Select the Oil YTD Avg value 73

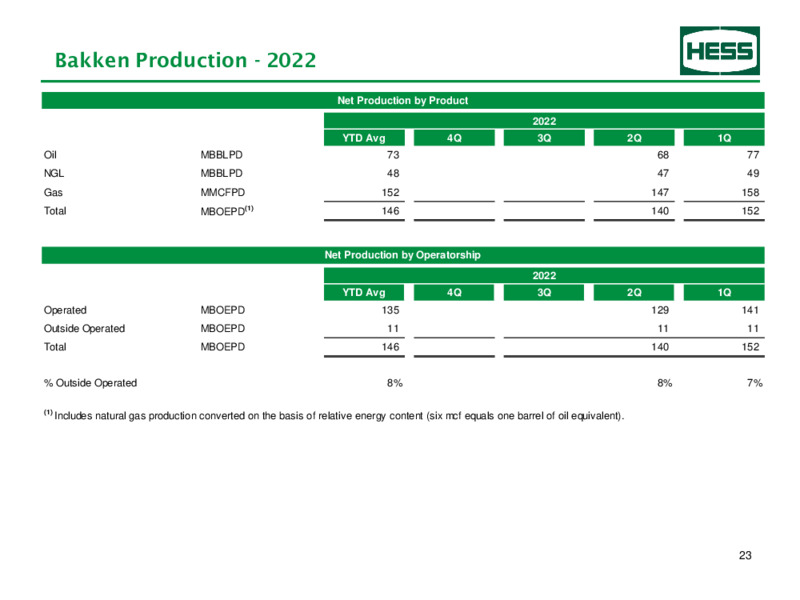pos(393,155)
